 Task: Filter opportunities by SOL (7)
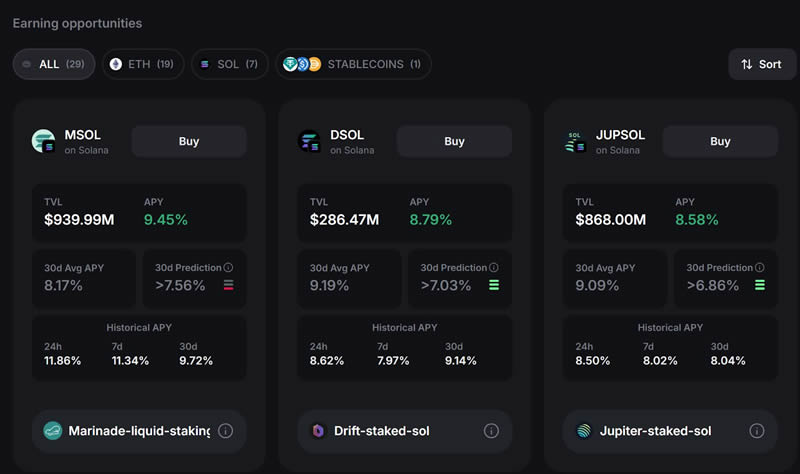pyautogui.click(x=229, y=64)
